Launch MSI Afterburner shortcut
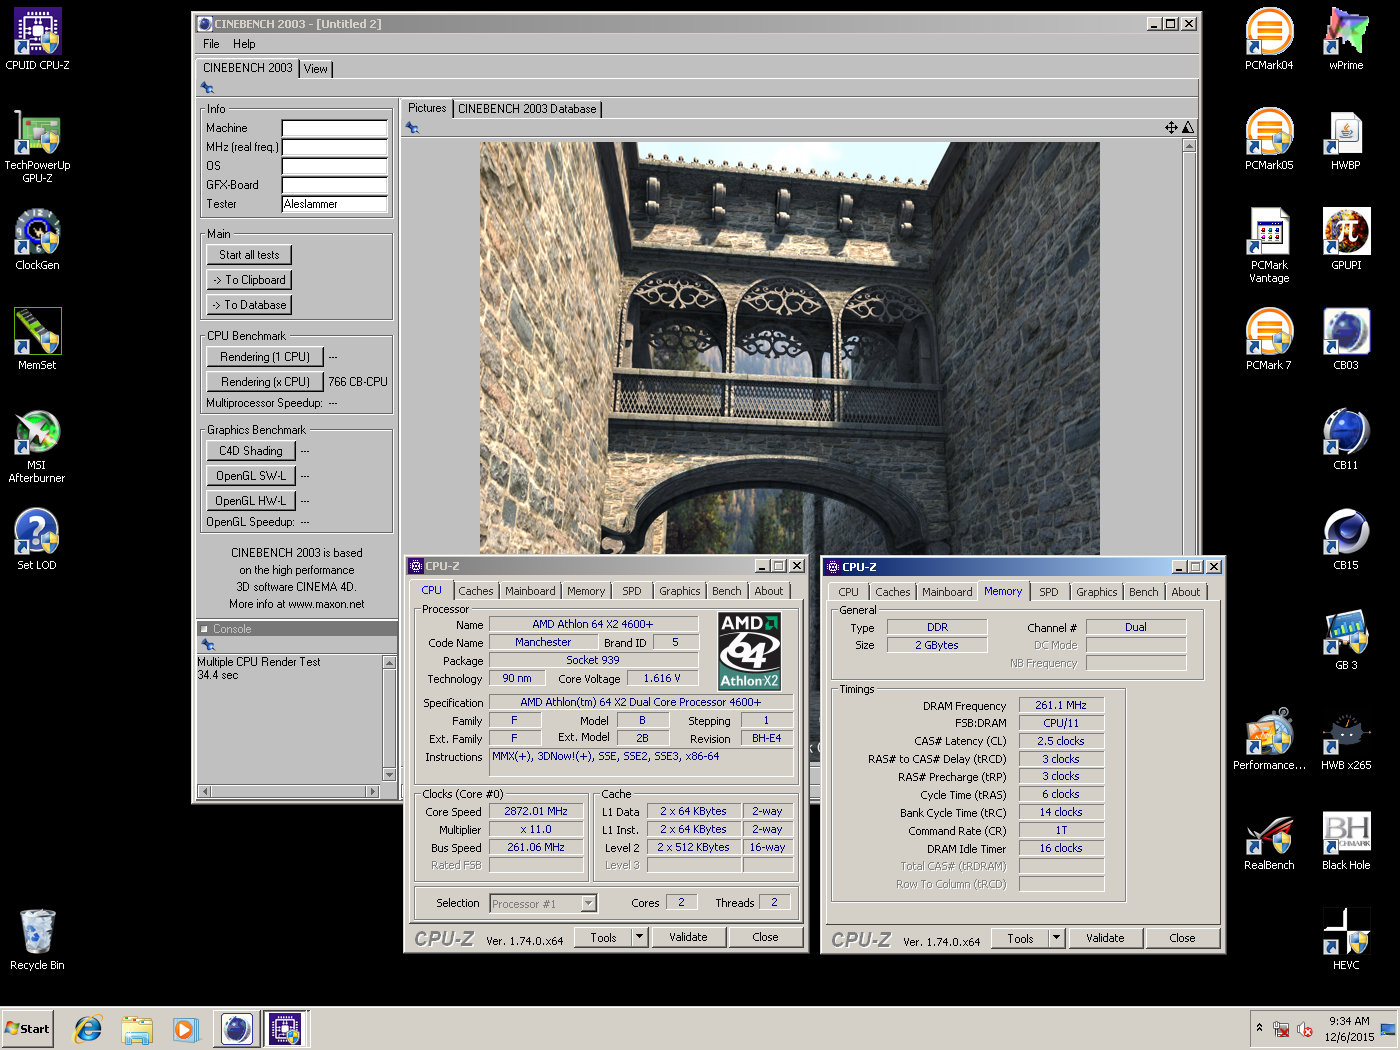 (37, 446)
